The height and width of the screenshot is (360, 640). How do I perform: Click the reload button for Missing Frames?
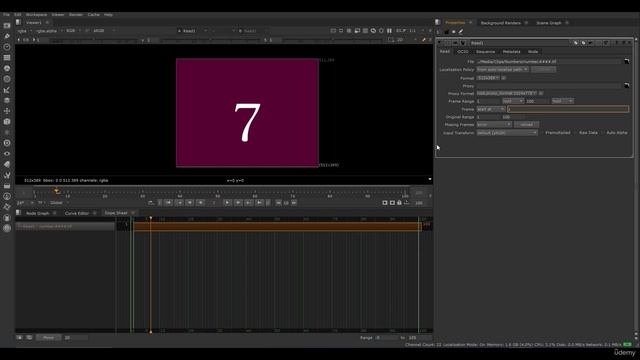[526, 124]
